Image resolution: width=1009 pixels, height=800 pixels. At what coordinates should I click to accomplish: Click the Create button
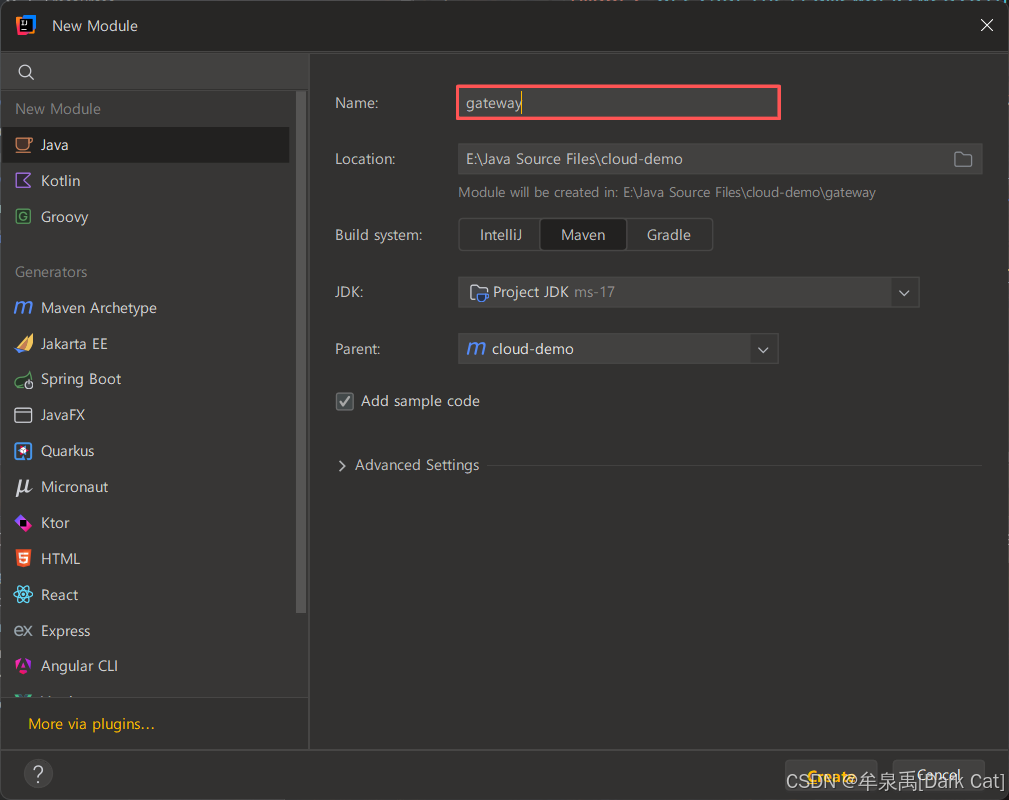click(x=831, y=776)
